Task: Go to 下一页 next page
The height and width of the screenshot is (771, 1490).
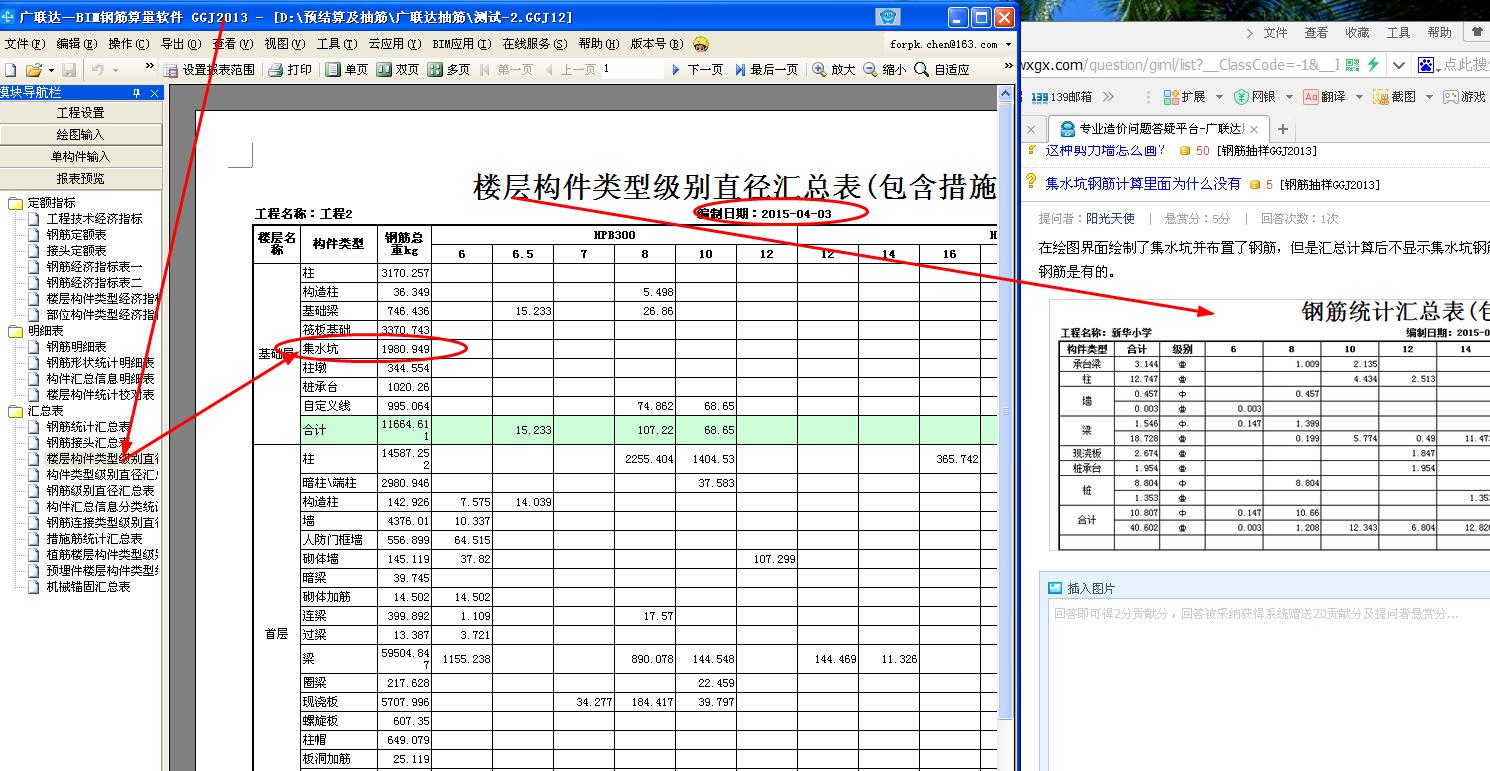Action: [696, 70]
